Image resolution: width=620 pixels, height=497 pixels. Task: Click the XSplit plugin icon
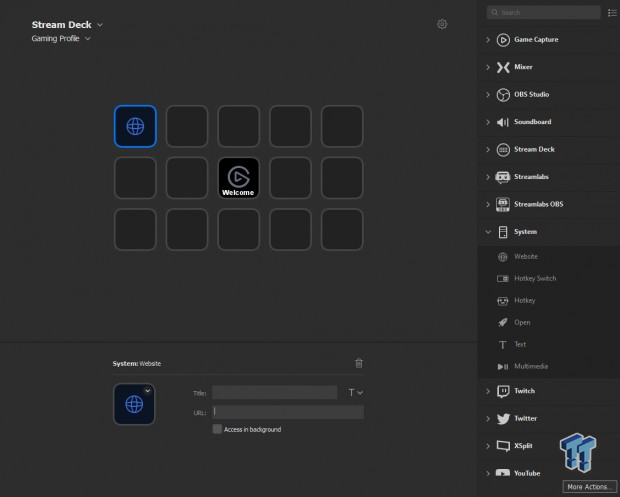click(x=503, y=446)
